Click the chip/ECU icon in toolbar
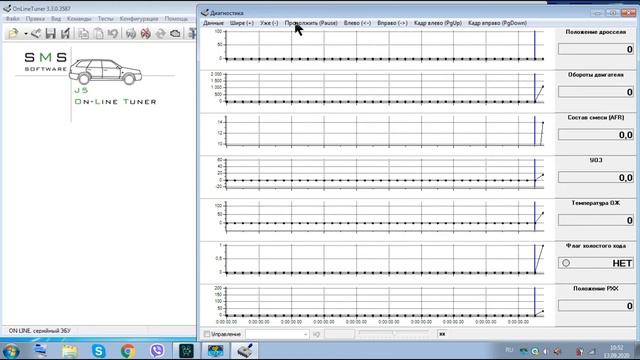 (176, 33)
